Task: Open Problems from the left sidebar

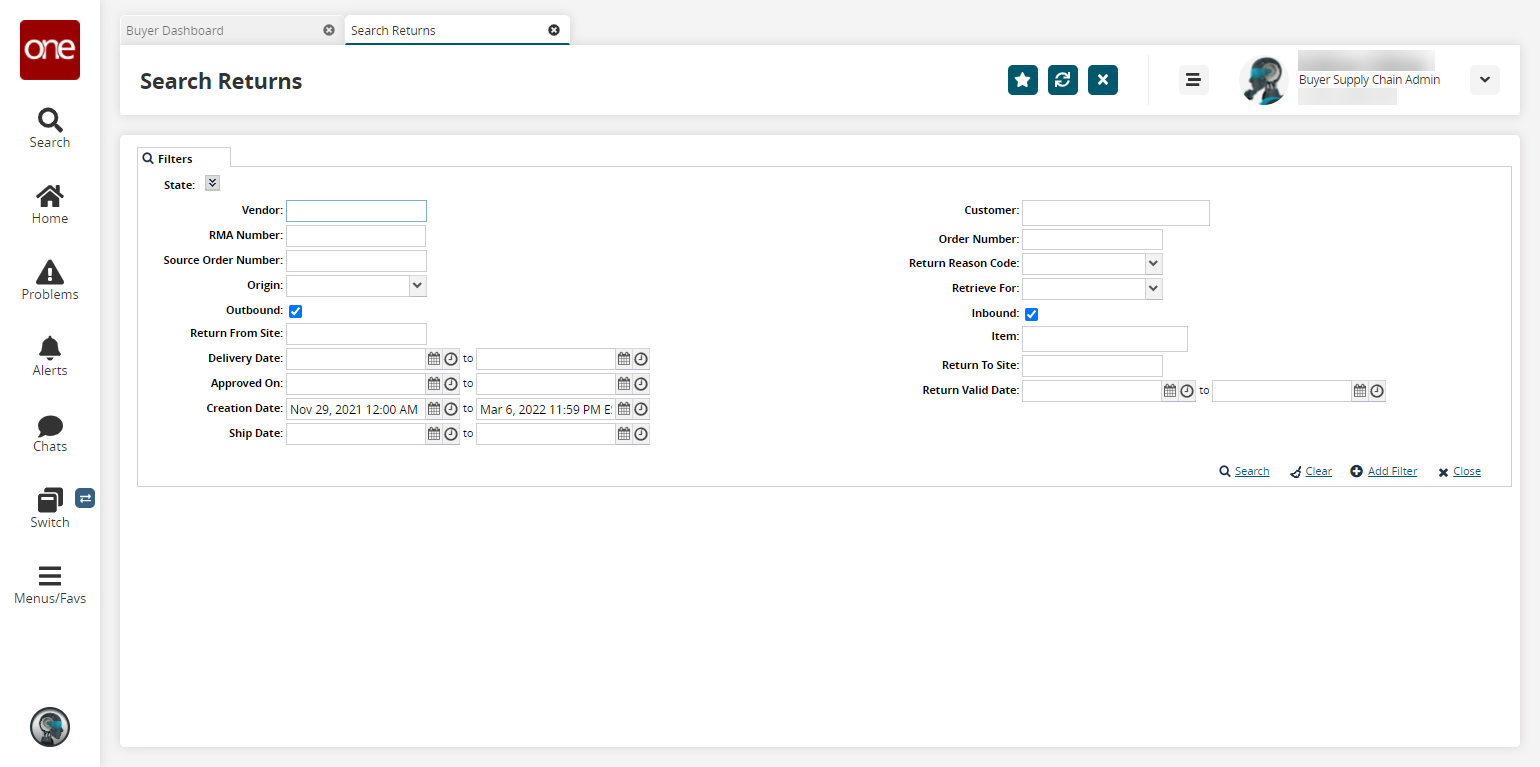Action: coord(50,279)
